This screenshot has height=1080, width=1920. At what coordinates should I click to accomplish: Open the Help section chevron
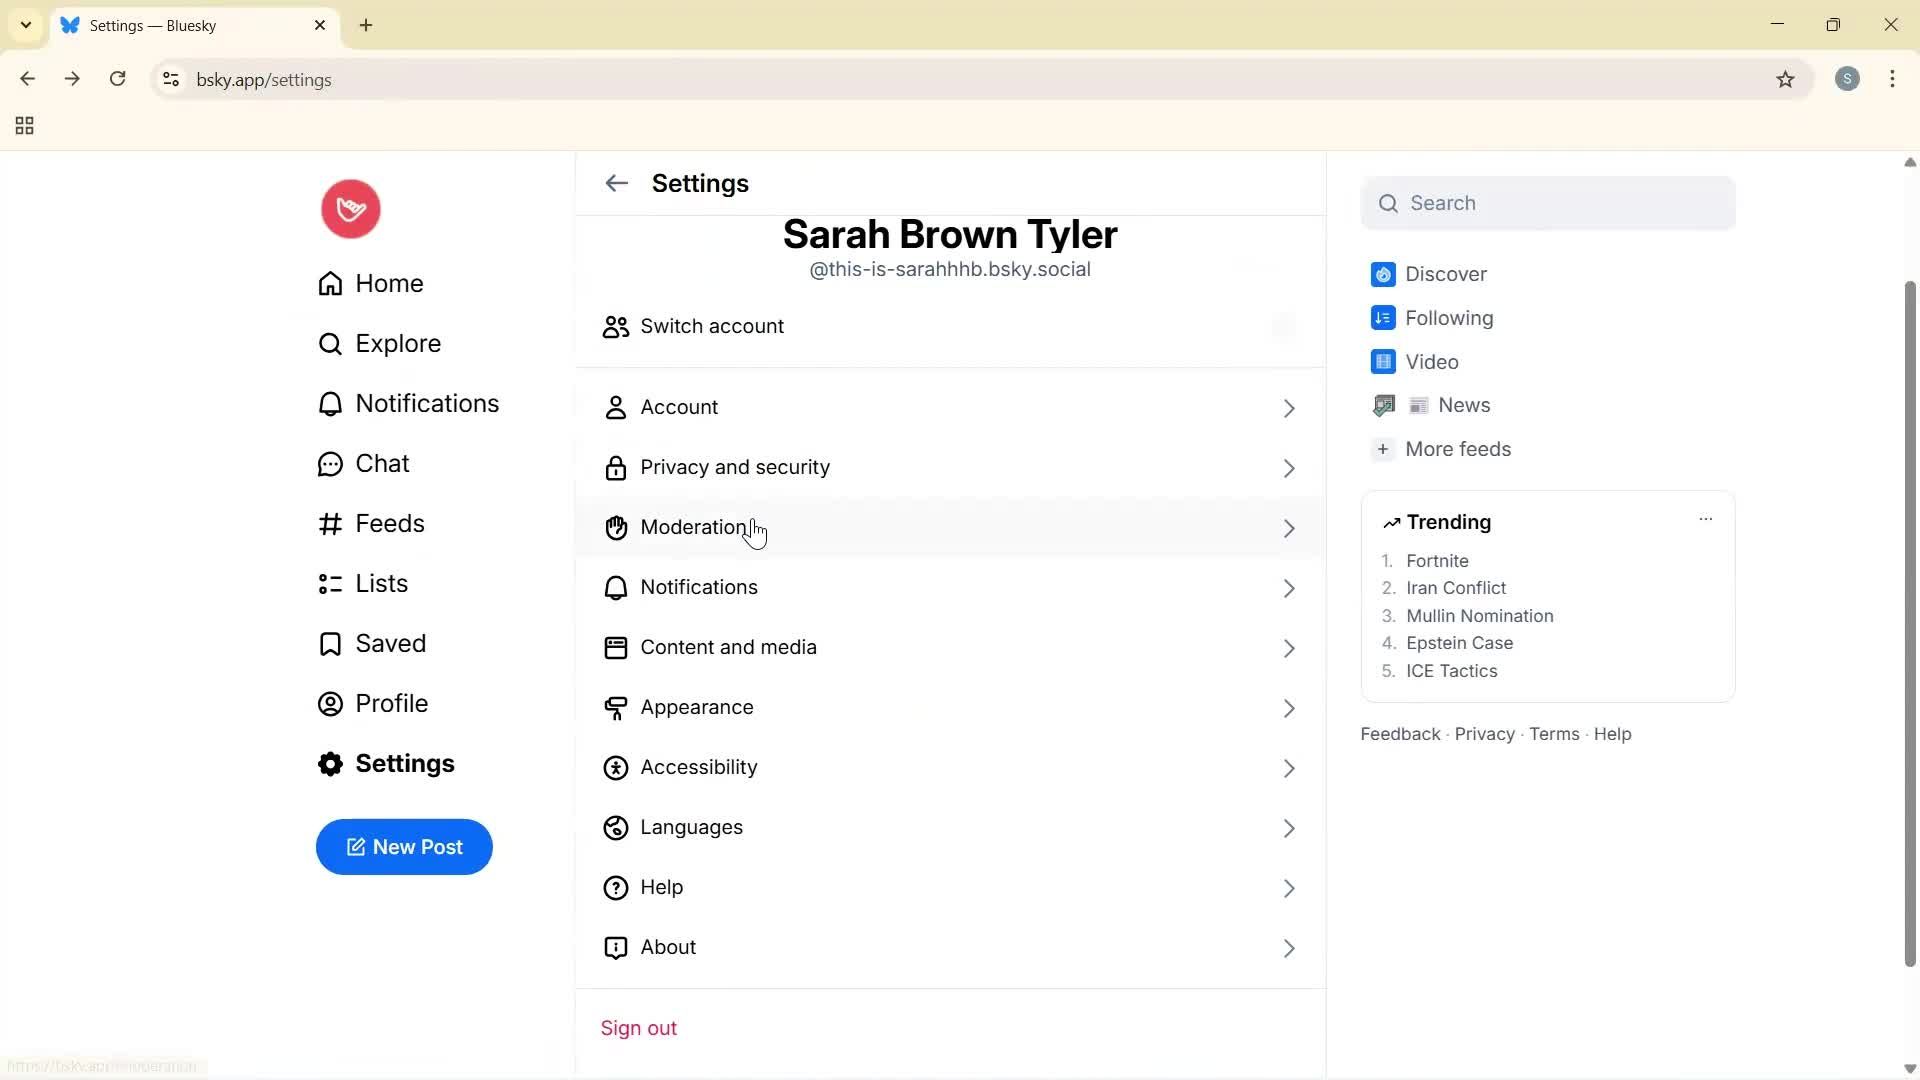click(1289, 888)
